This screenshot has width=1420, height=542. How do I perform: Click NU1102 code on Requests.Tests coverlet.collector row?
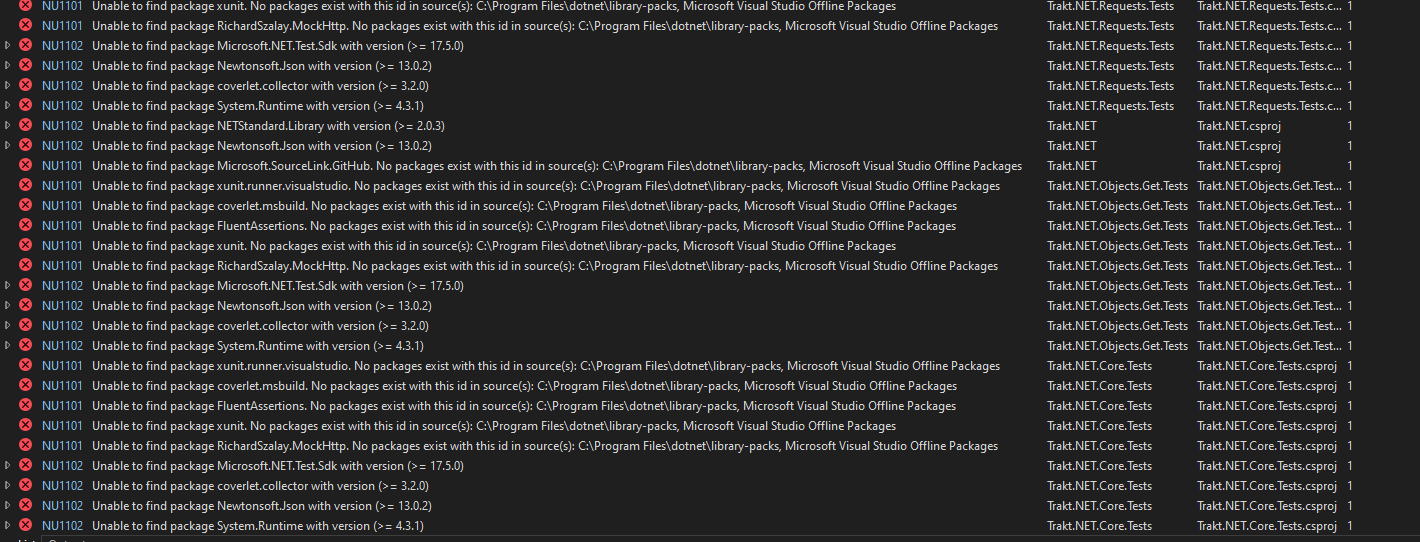point(63,86)
